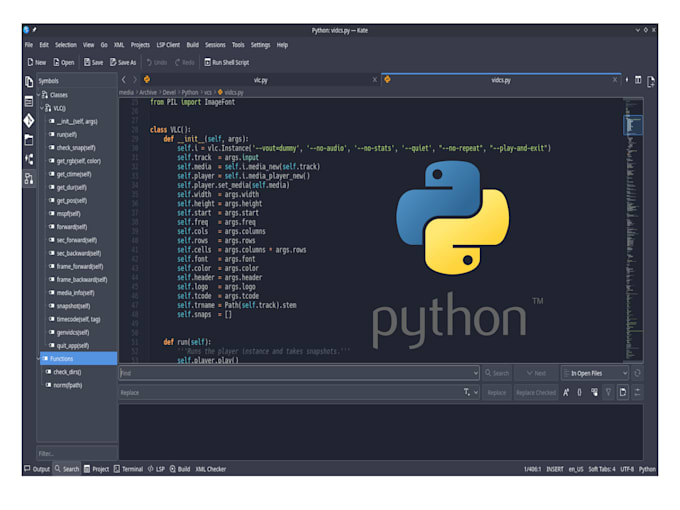The image size is (680, 510).
Task: Open the Git sidebar panel icon
Action: coord(29,120)
